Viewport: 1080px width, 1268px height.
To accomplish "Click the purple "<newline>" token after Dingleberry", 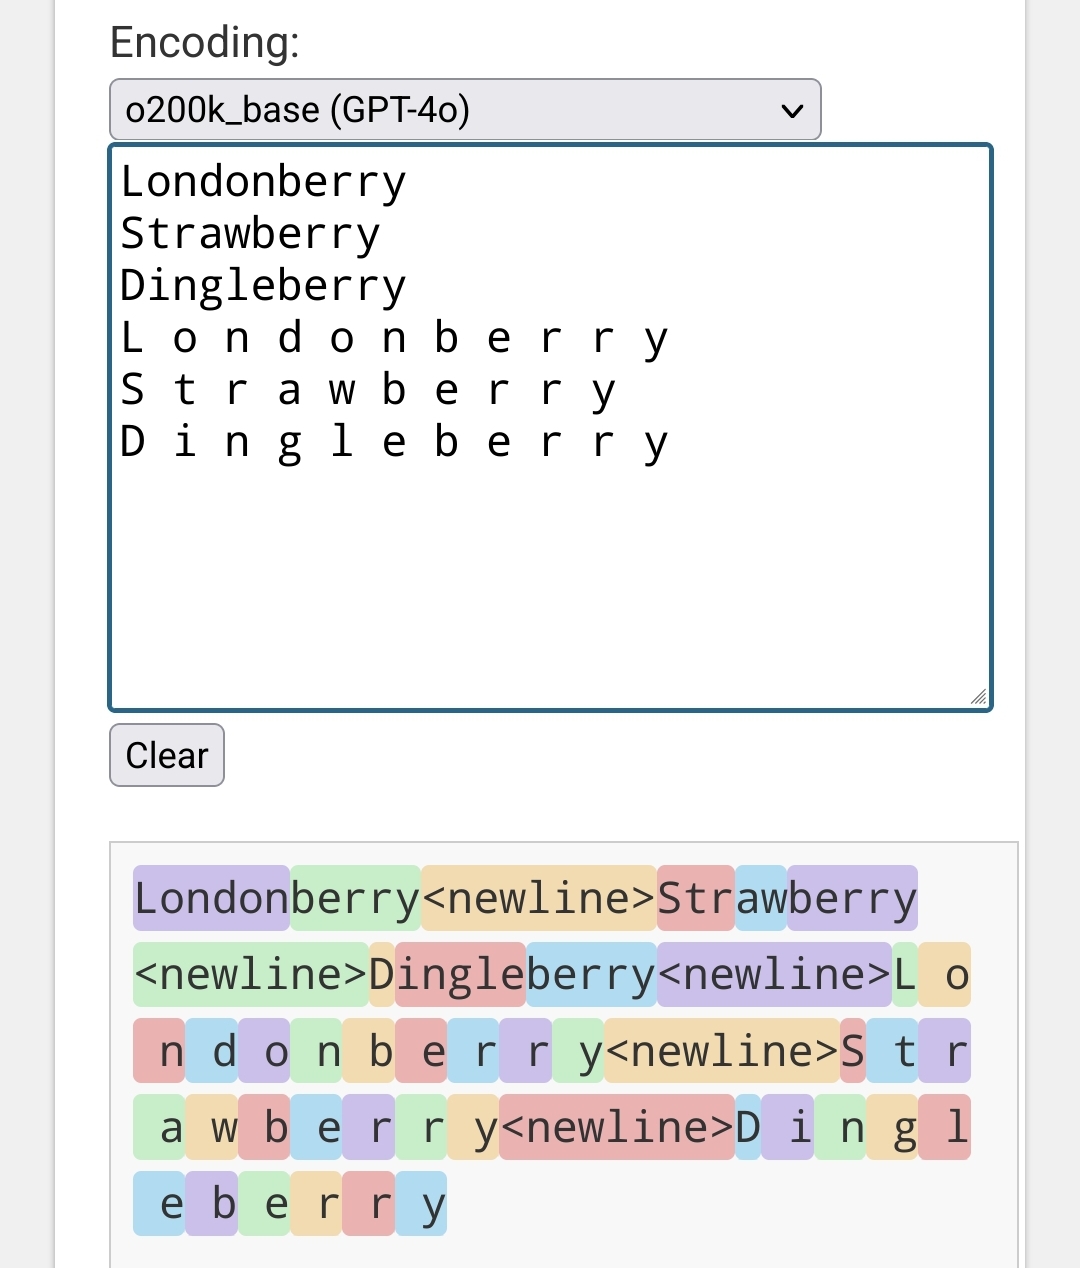I will (774, 974).
